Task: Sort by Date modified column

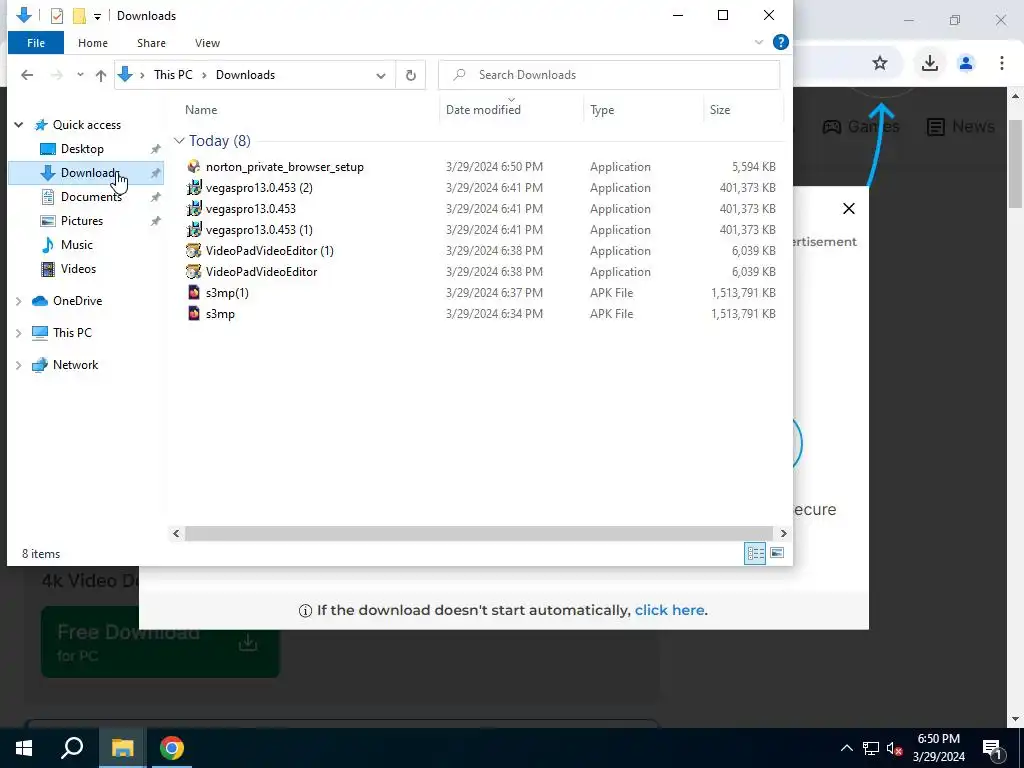Action: click(x=483, y=110)
